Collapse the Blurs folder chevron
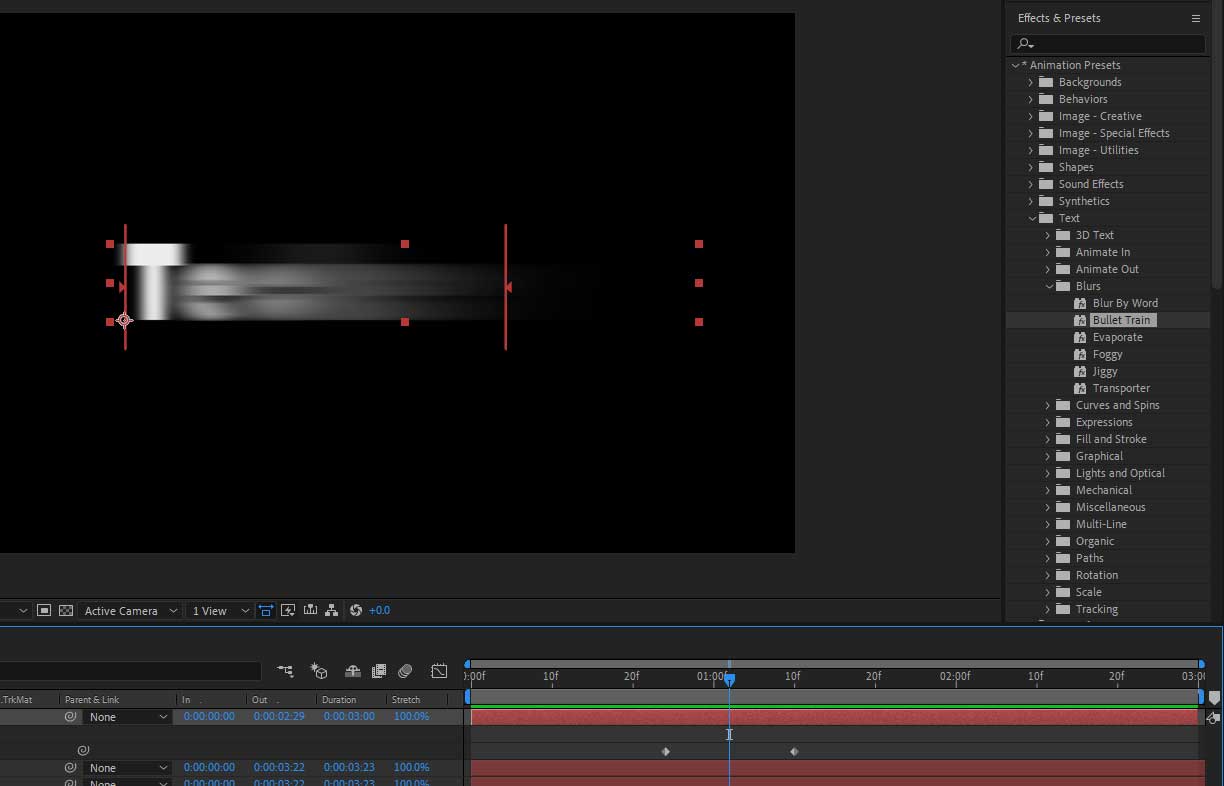This screenshot has height=786, width=1224. (x=1049, y=286)
